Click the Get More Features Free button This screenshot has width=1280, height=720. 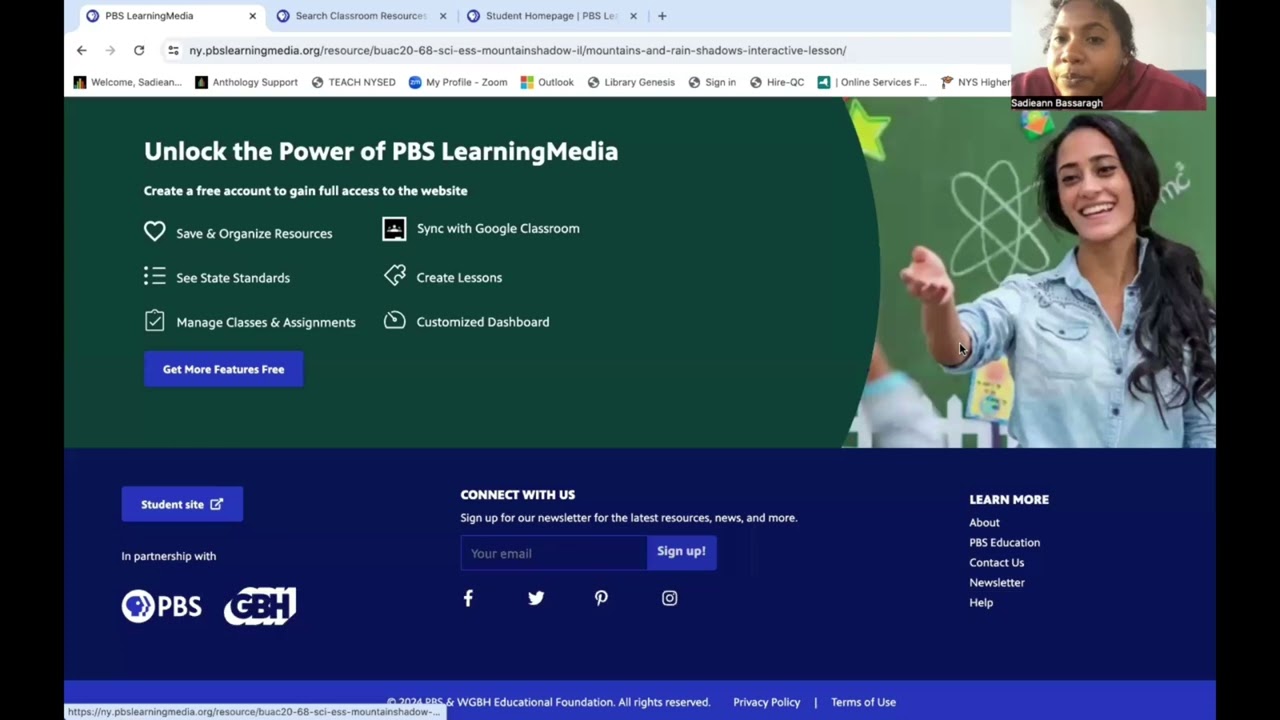(x=223, y=369)
